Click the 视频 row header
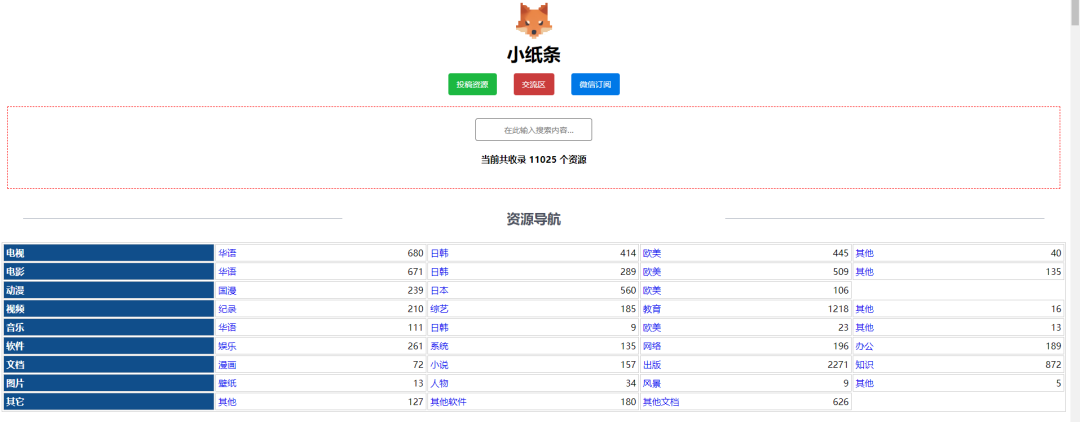 [x=109, y=309]
